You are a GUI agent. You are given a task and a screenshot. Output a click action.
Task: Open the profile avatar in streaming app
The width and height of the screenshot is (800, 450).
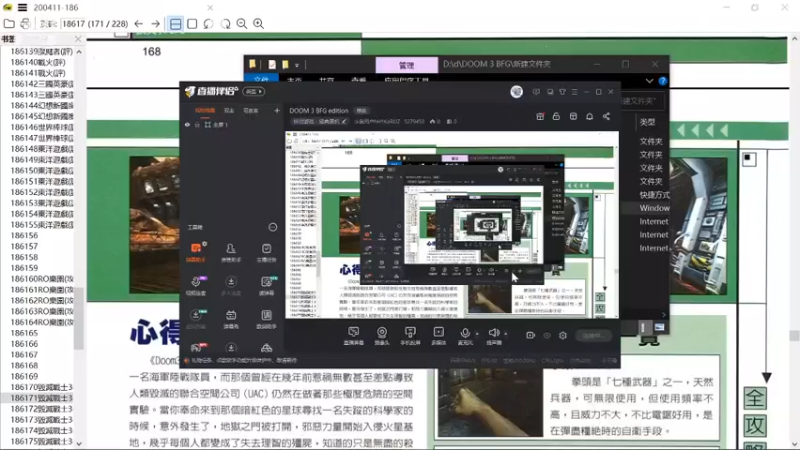click(516, 91)
